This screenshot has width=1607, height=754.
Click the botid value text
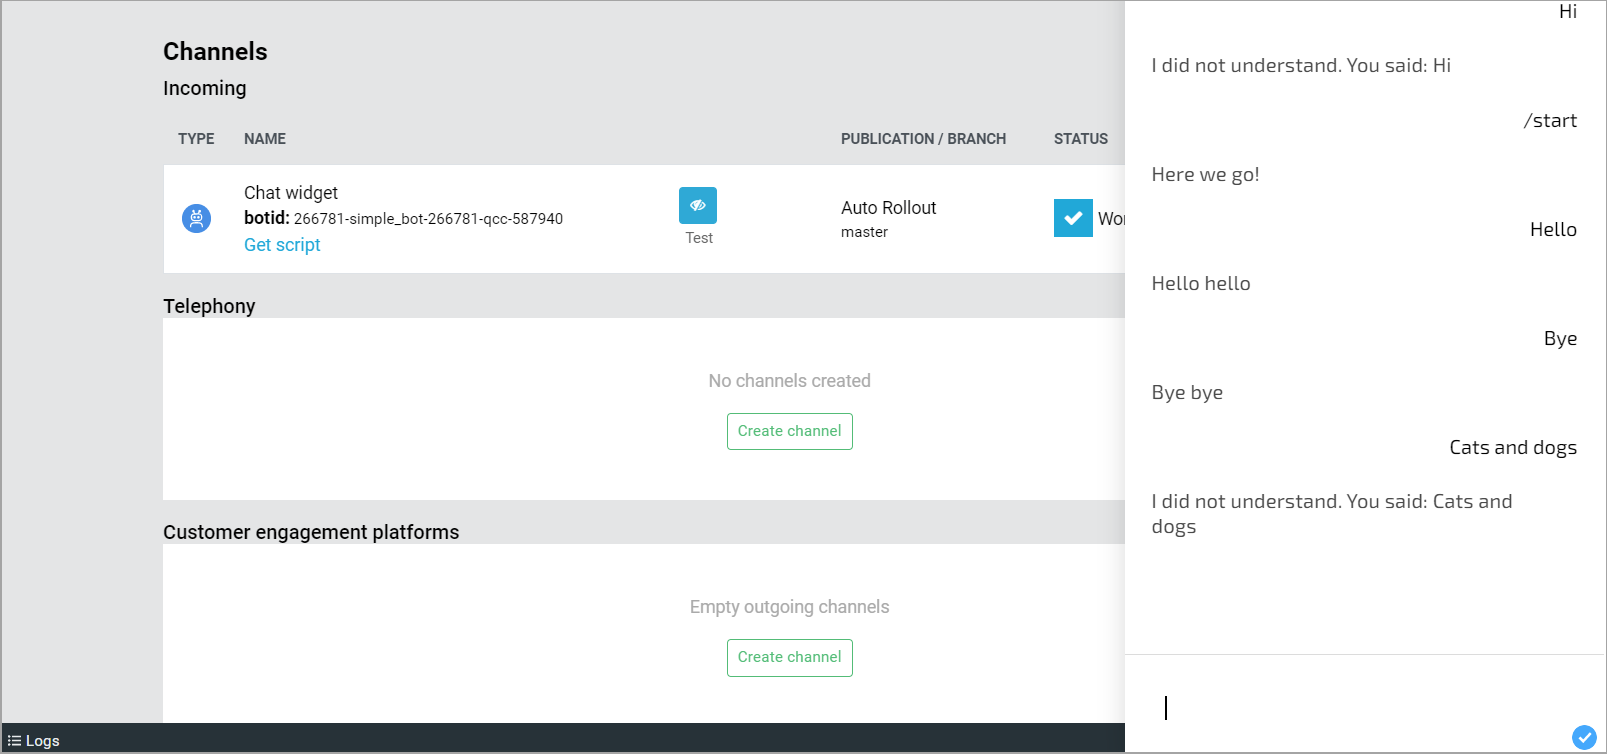click(428, 219)
